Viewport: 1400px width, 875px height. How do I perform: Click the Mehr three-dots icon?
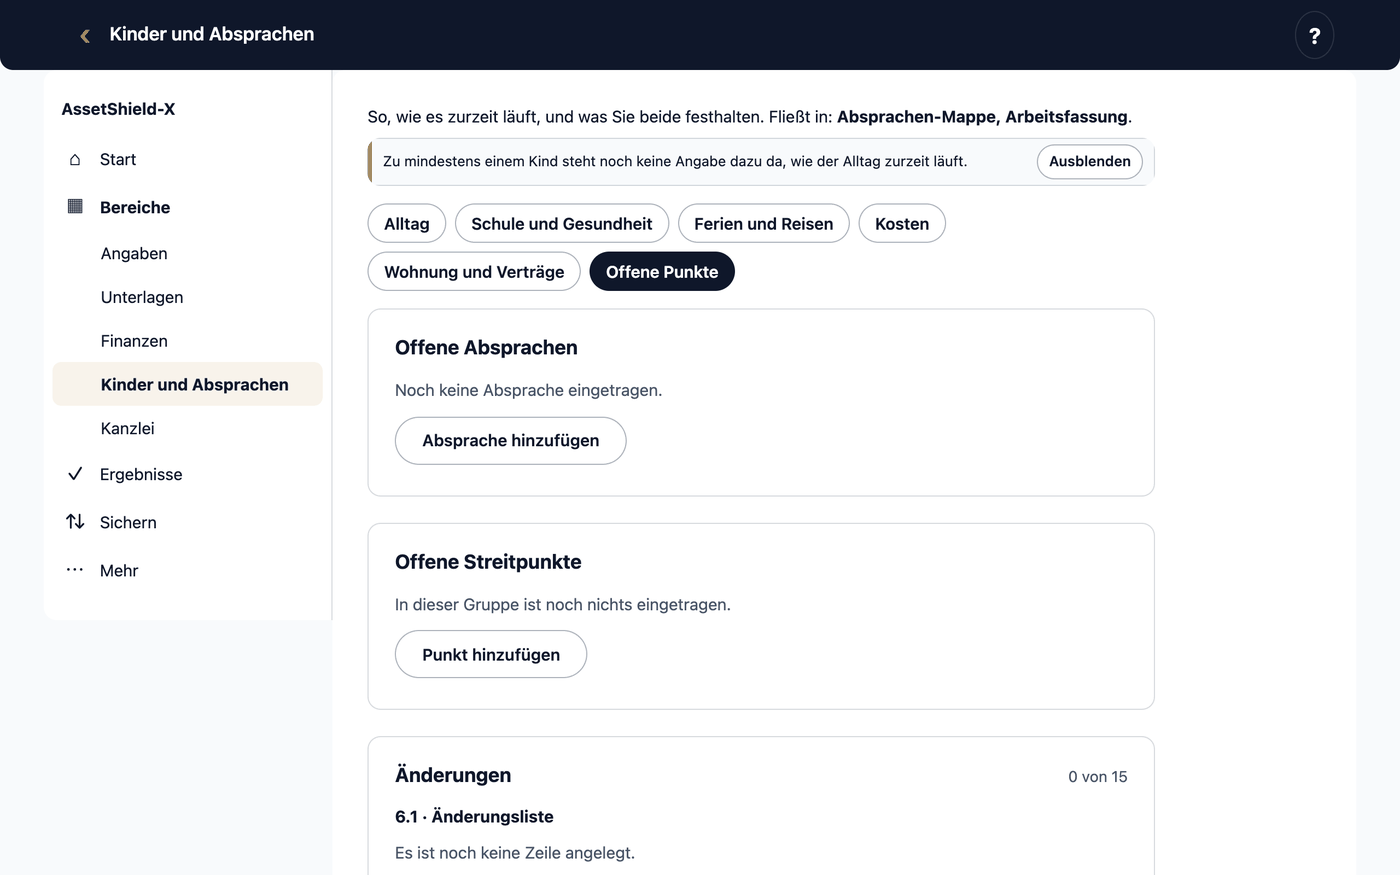tap(75, 570)
